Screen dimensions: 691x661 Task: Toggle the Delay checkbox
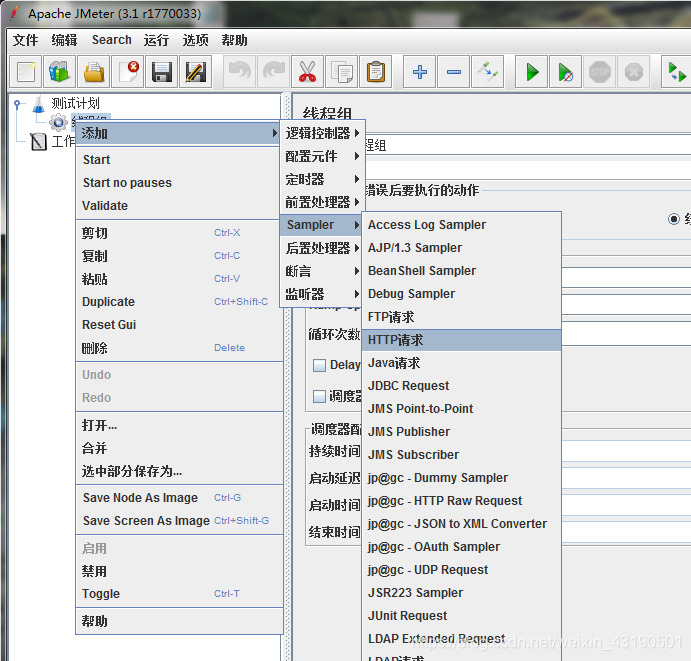coord(319,365)
